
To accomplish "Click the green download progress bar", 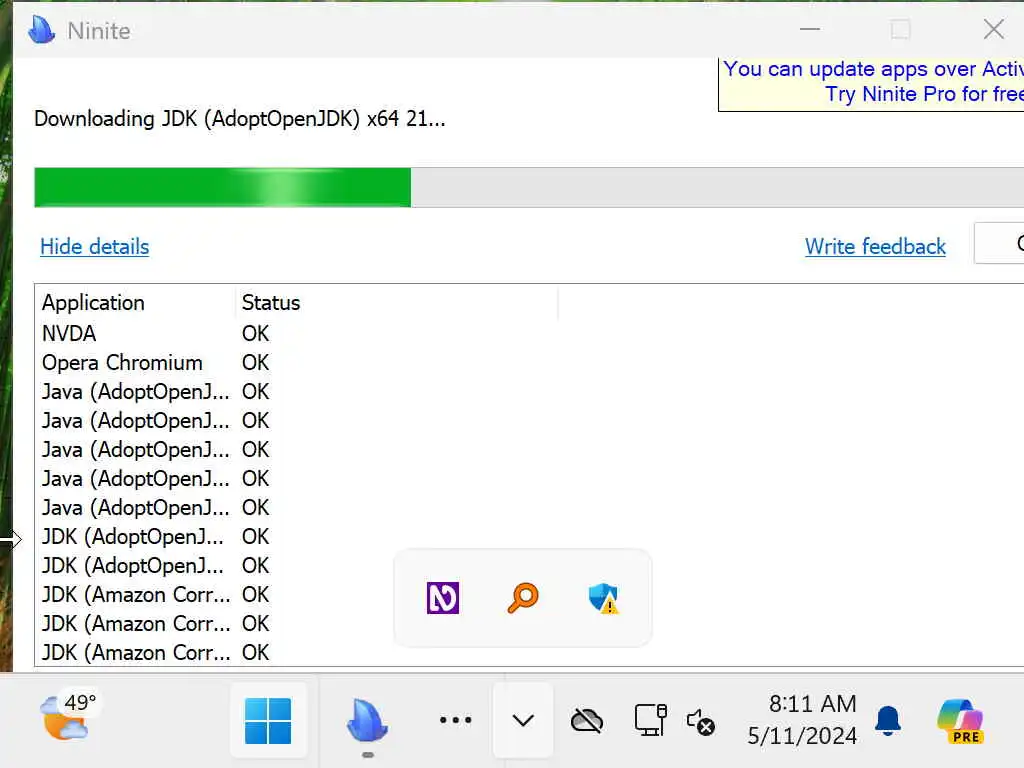I will click(x=529, y=187).
